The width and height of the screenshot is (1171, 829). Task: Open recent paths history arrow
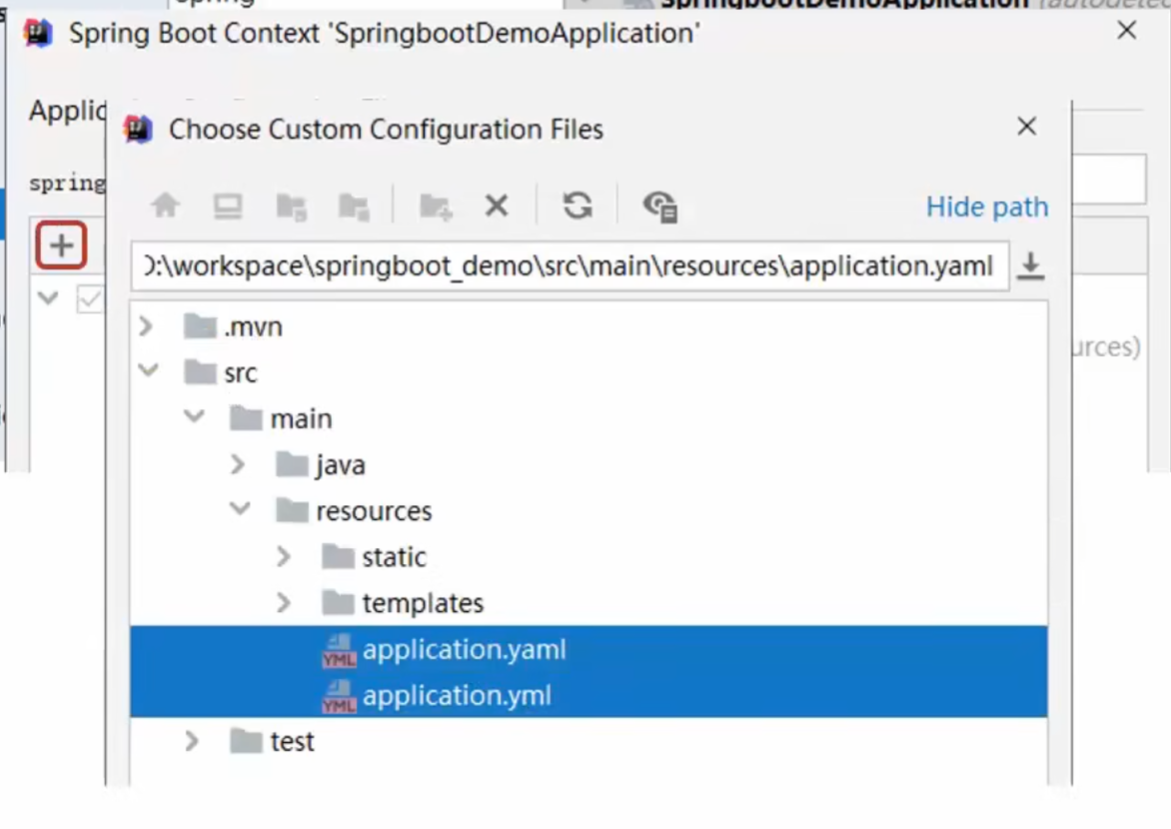coord(1031,266)
